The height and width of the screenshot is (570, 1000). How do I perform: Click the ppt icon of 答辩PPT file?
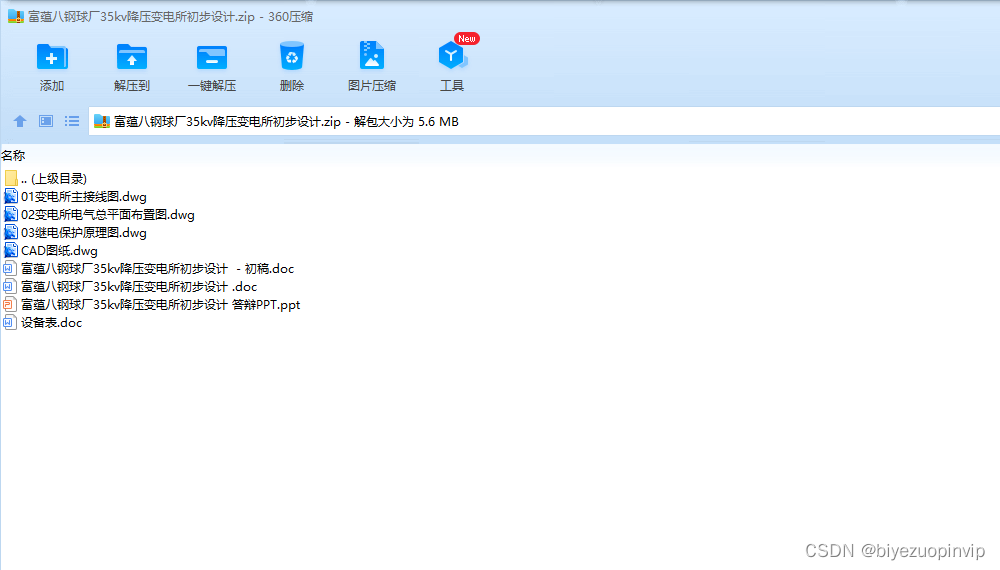coord(9,305)
